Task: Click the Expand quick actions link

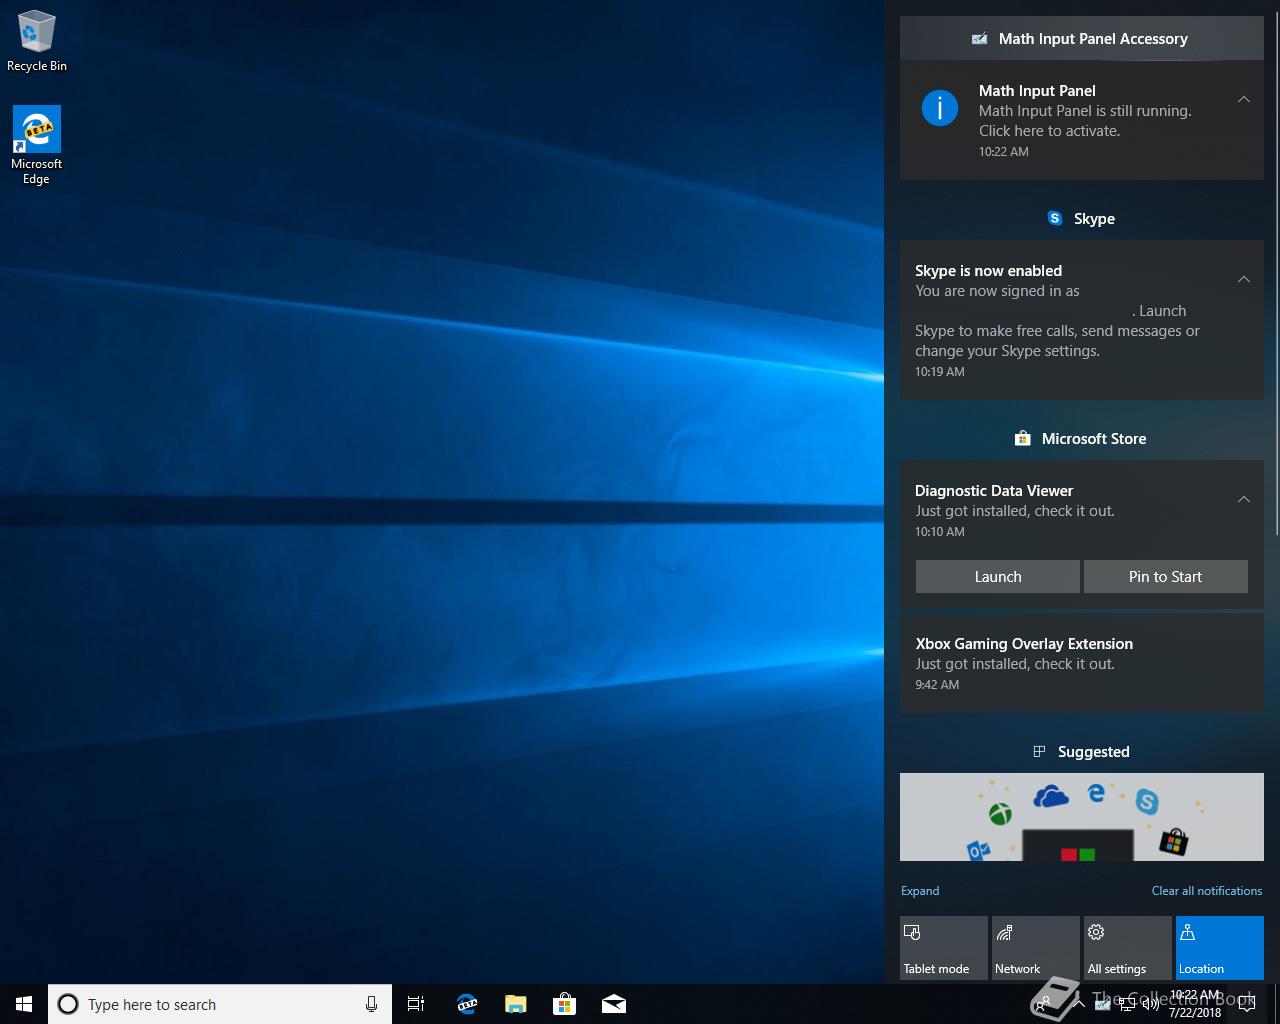Action: (920, 891)
